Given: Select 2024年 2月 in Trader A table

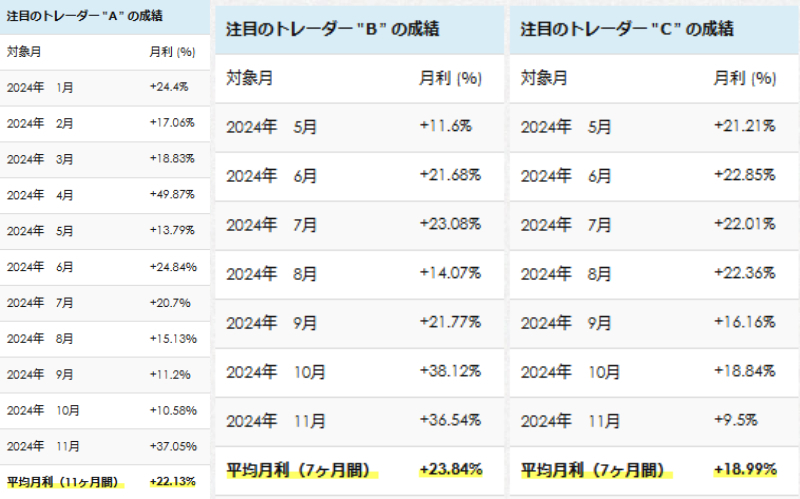Looking at the screenshot, I should point(40,123).
